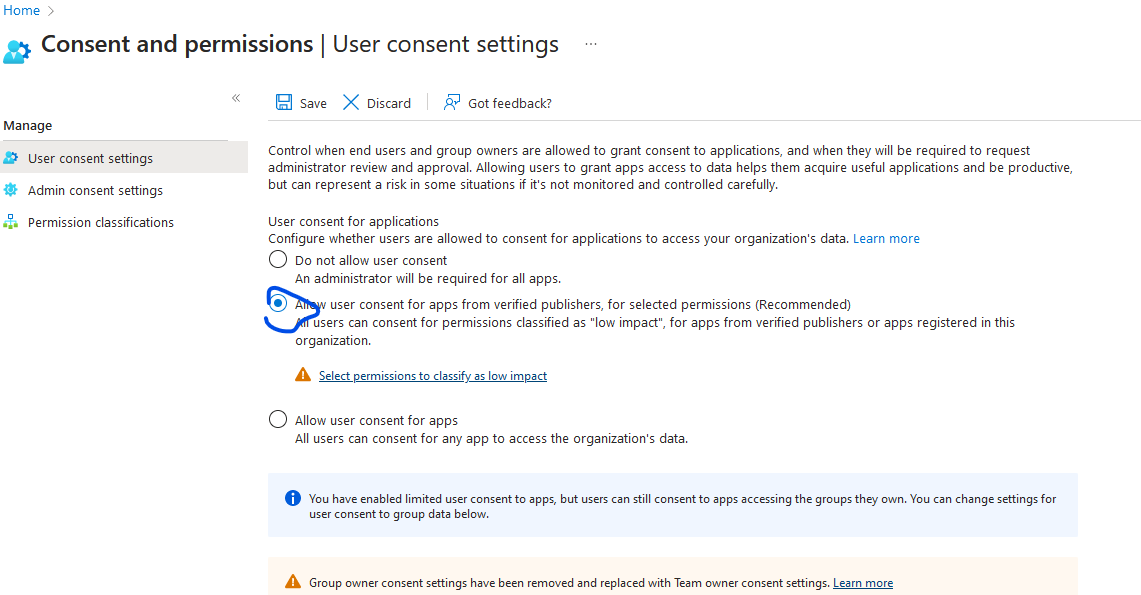
Task: Select Allow user consent for apps radio
Action: click(x=278, y=419)
